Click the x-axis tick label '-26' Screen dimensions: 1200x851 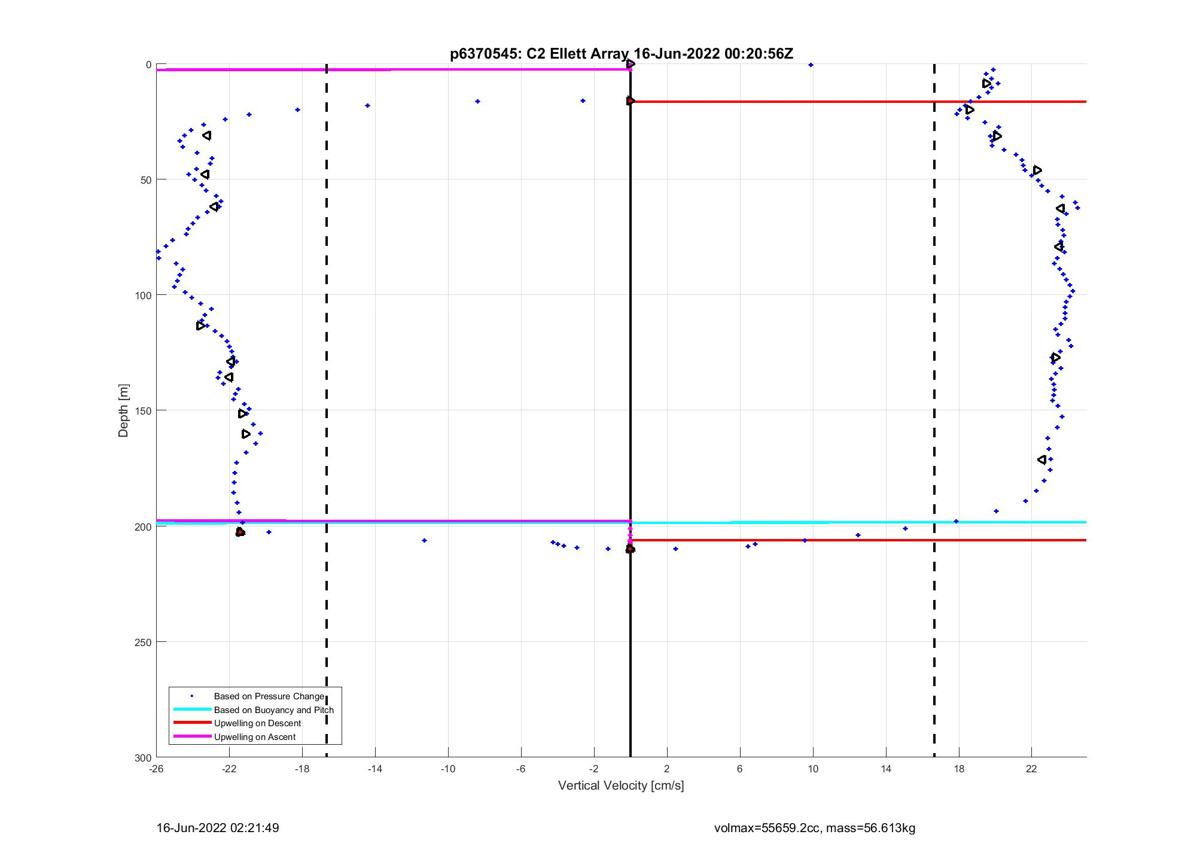coord(156,769)
